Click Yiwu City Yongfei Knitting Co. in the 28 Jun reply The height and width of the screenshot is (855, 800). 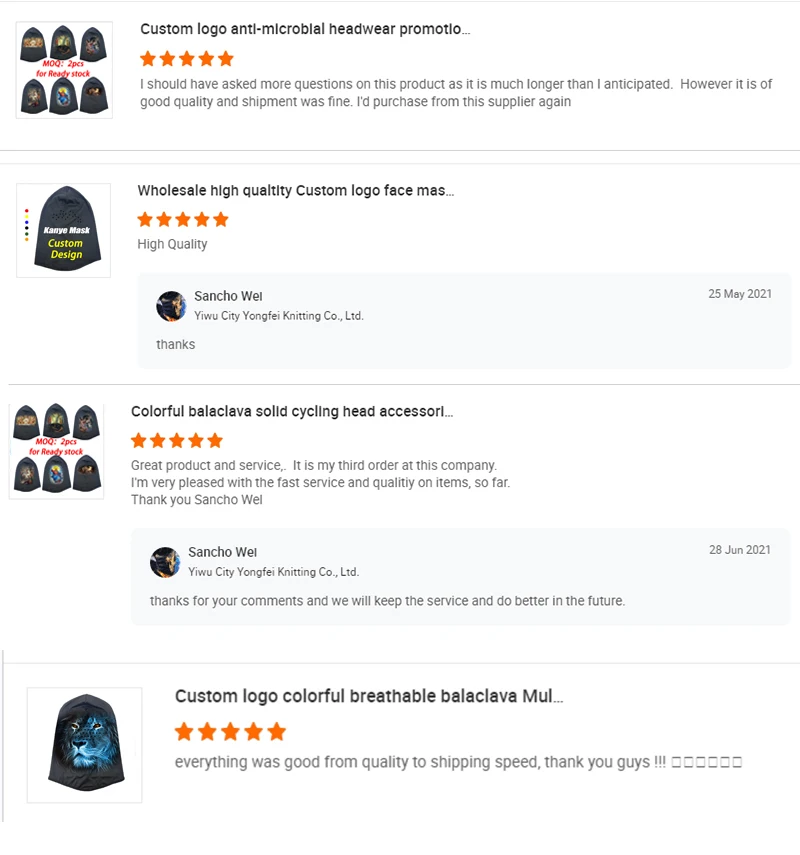point(273,572)
